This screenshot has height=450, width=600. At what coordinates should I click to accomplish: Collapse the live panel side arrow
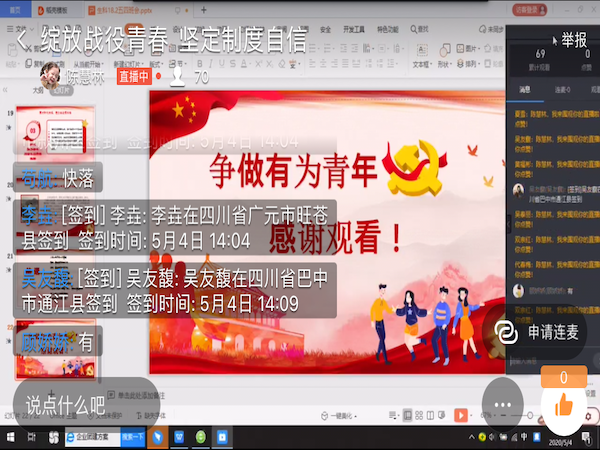(x=509, y=224)
